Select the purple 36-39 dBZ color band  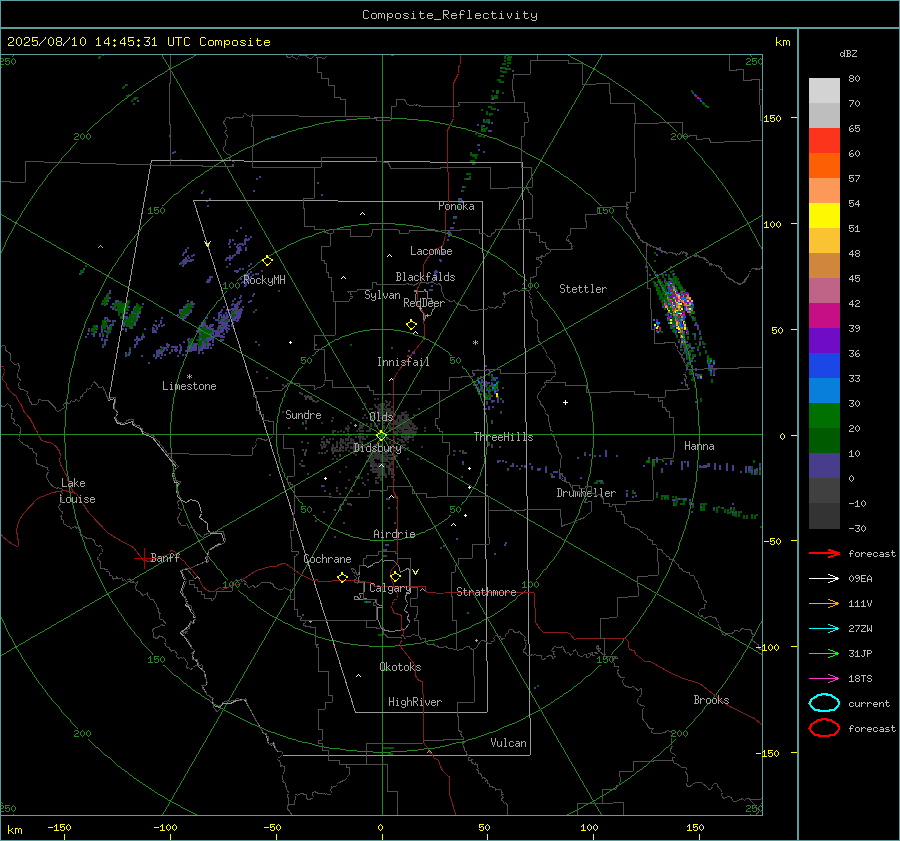[x=824, y=340]
